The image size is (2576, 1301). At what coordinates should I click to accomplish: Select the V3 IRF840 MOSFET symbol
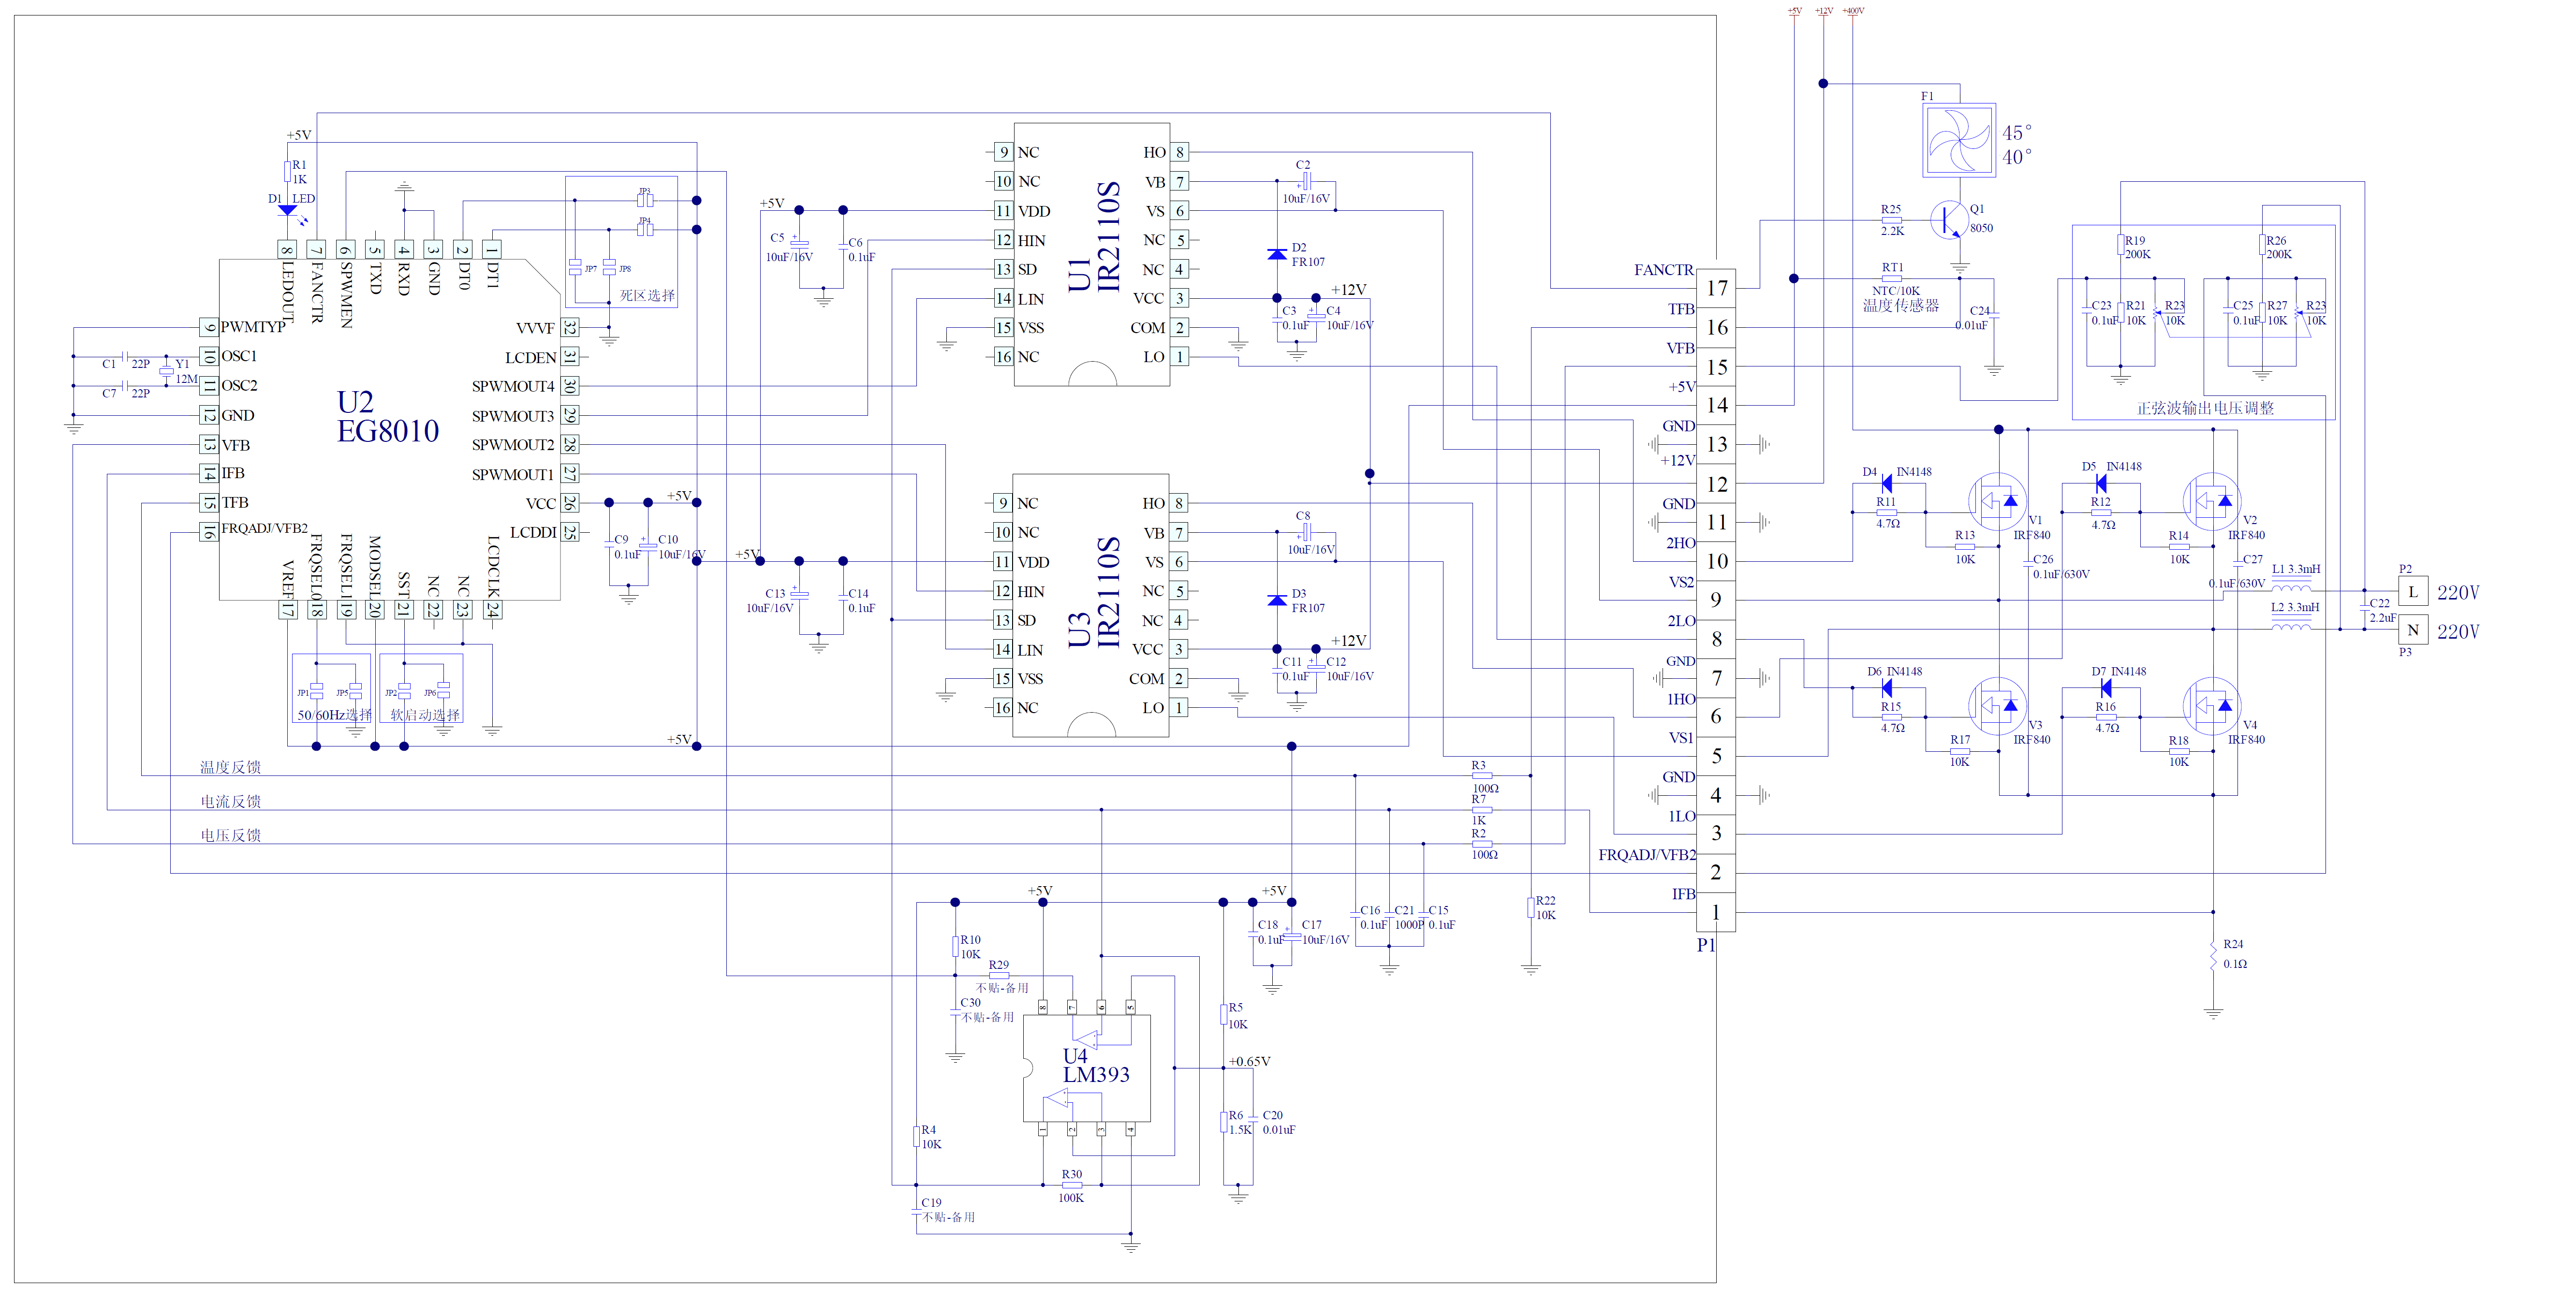click(1997, 707)
